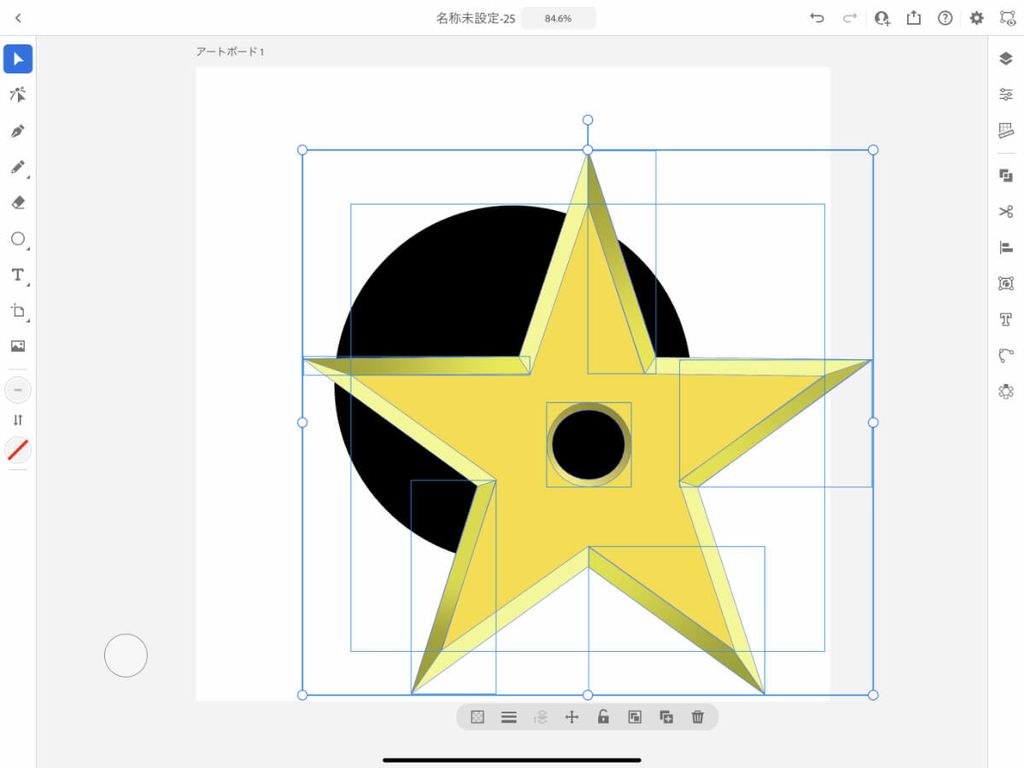Click the rotation handle above the selection

[x=588, y=120]
